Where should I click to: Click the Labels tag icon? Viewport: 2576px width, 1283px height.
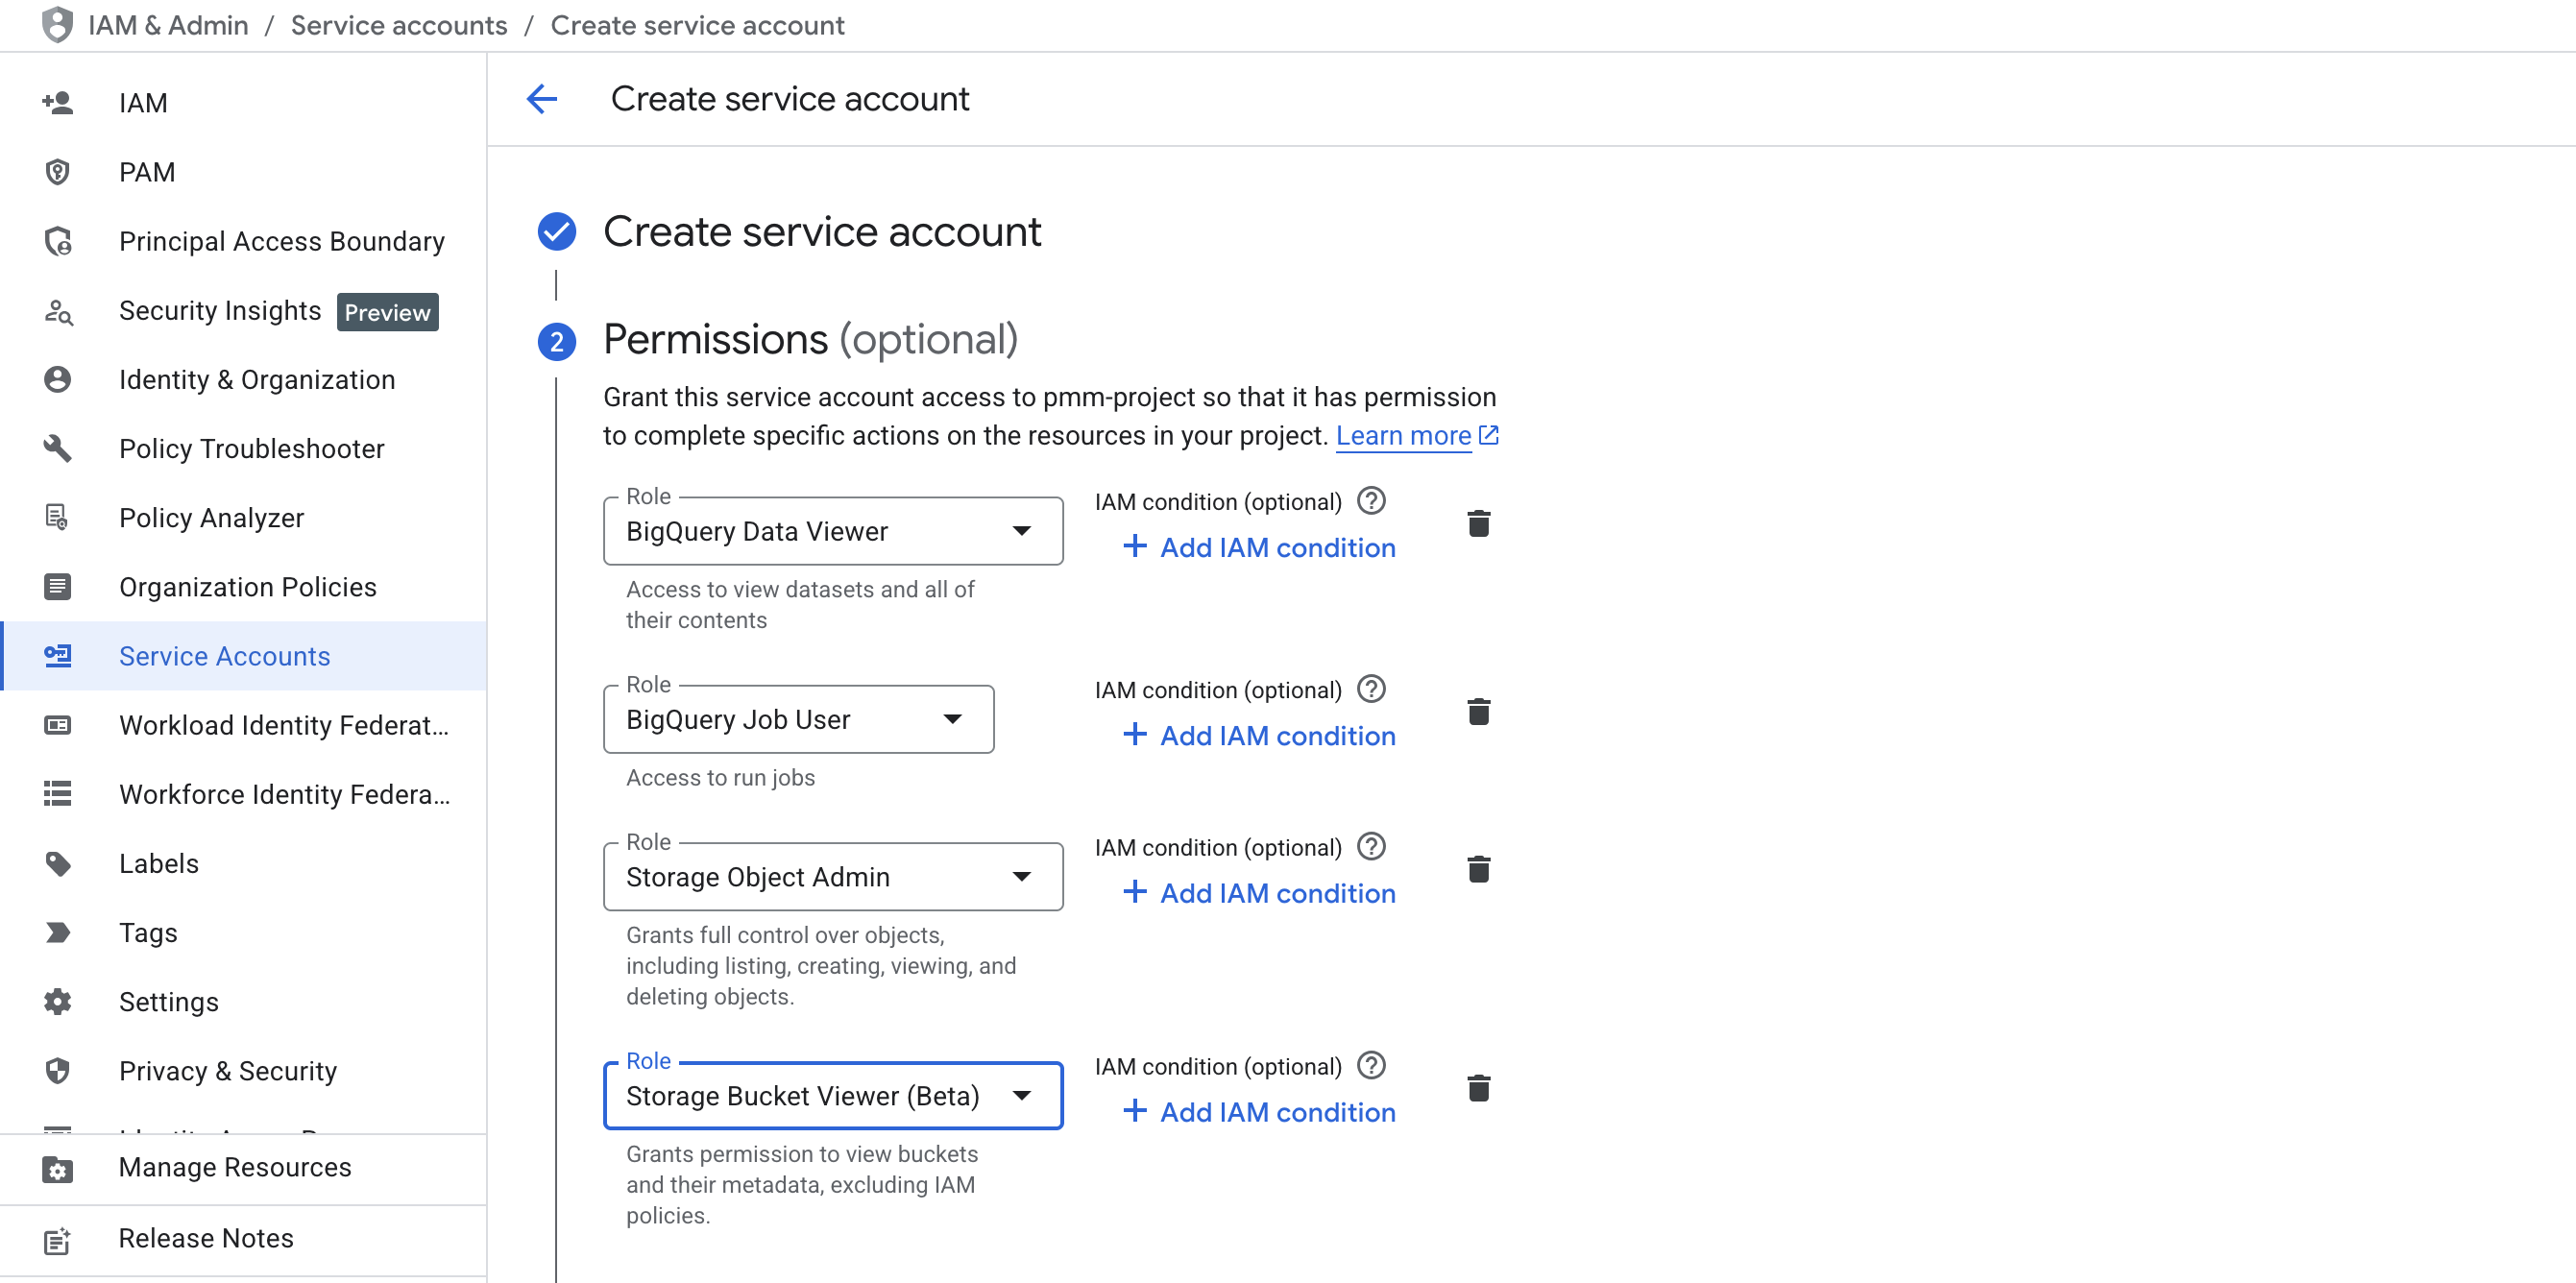point(57,863)
